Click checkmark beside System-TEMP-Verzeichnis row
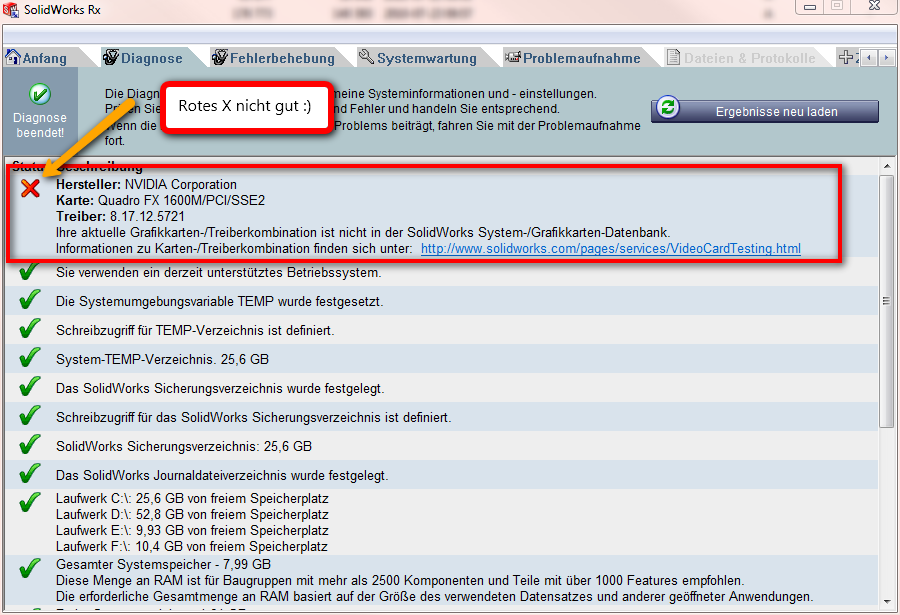The image size is (900, 615). click(30, 357)
